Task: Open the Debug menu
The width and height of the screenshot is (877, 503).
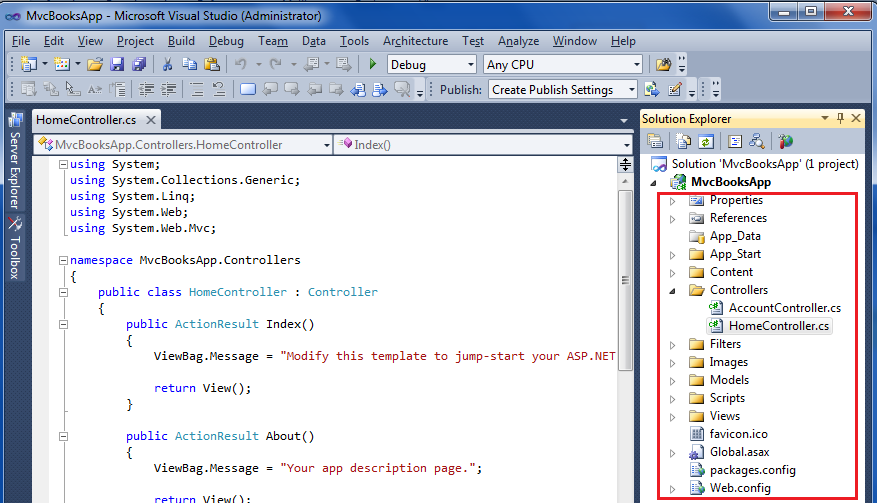Action: pos(226,41)
